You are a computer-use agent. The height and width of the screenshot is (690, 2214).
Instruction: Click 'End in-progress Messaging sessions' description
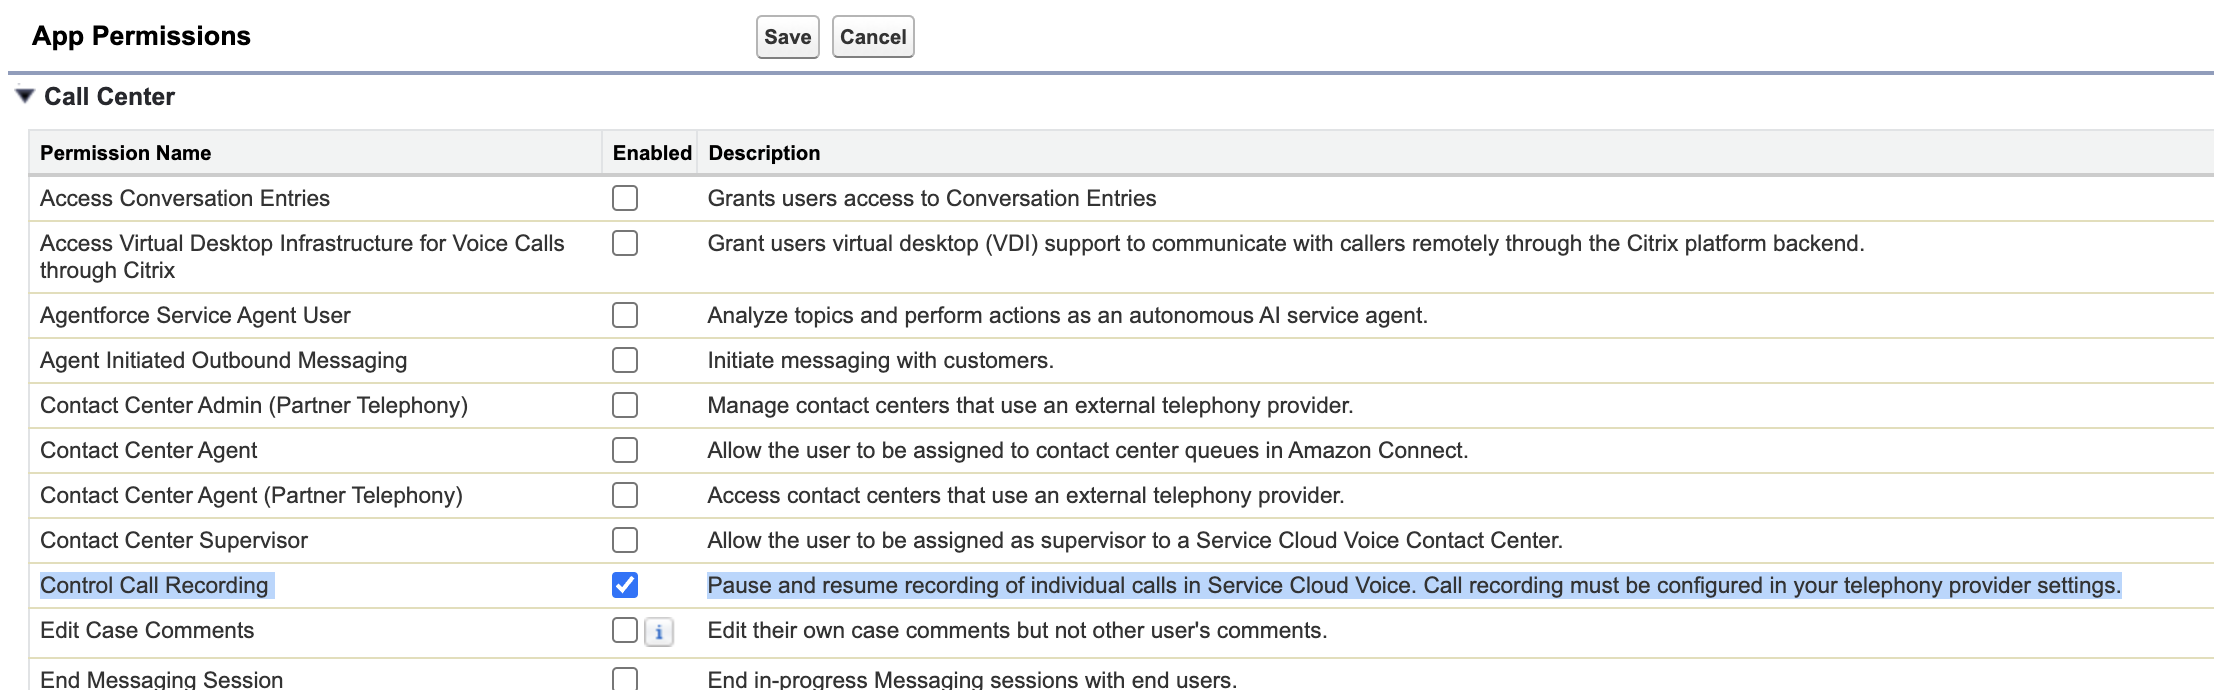(x=972, y=679)
